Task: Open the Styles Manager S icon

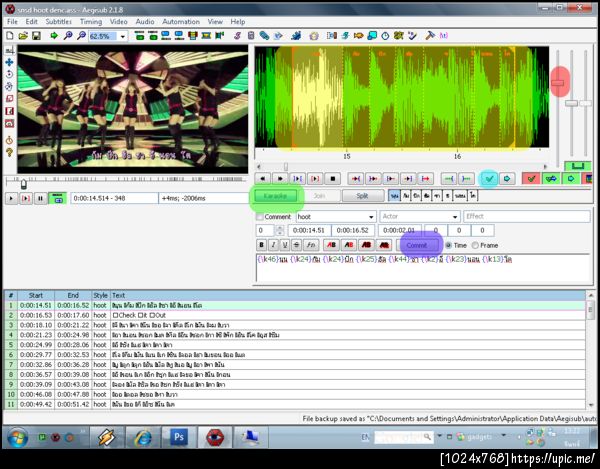Action: 237,36
